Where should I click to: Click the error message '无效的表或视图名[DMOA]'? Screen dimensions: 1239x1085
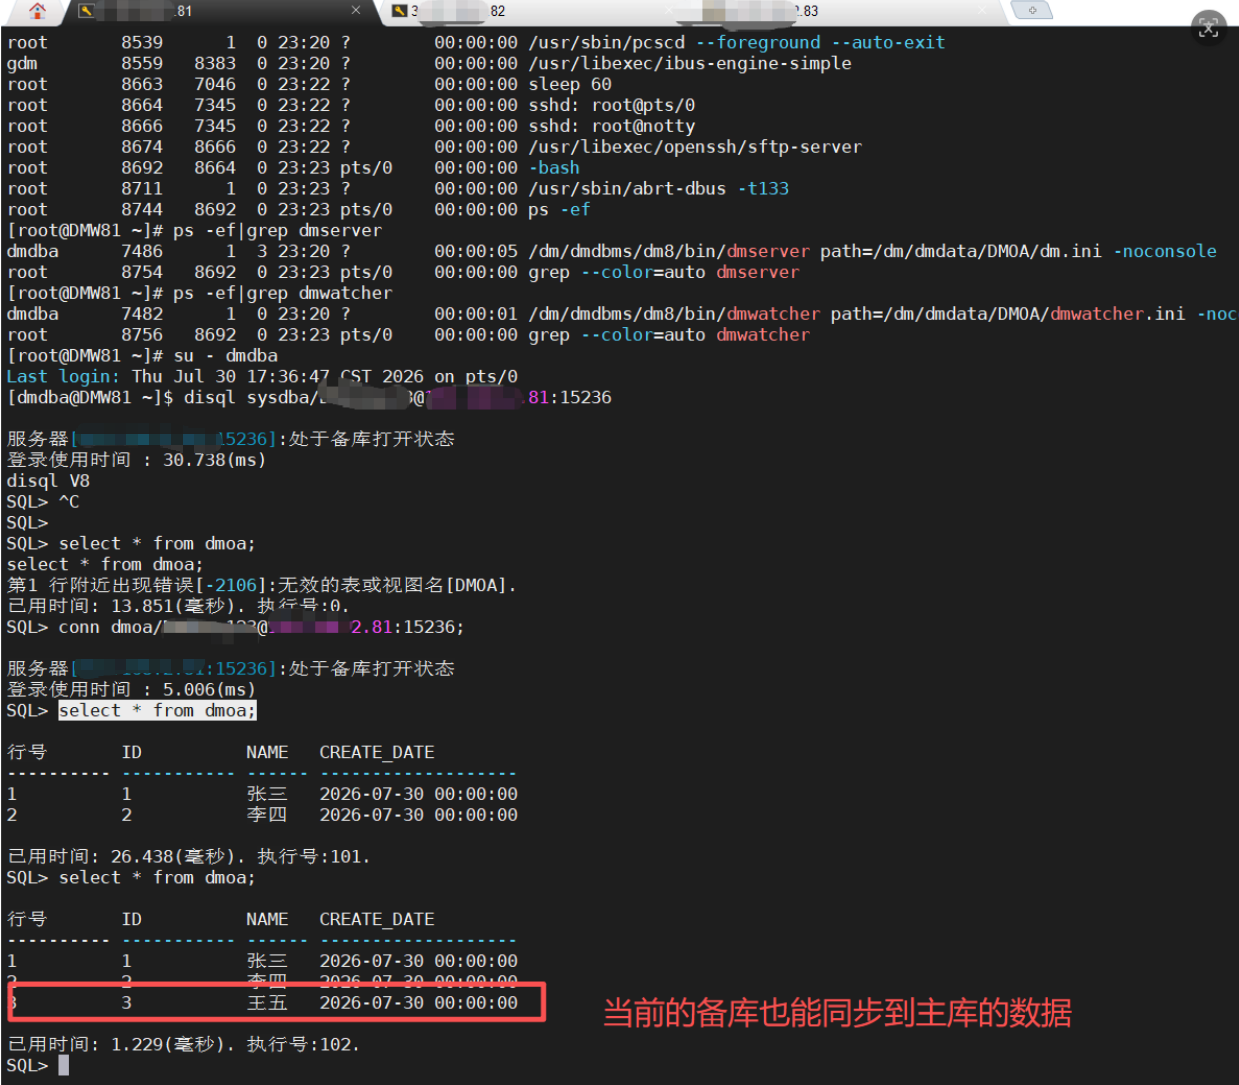[x=397, y=586]
